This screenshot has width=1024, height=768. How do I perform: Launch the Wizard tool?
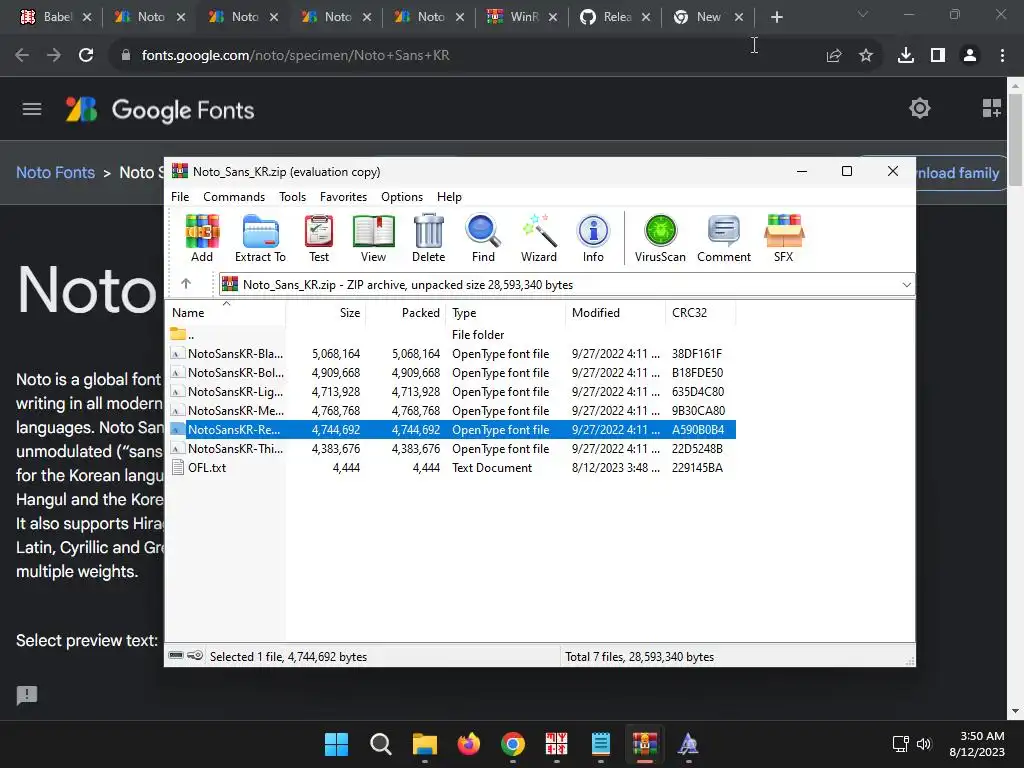[x=539, y=238]
